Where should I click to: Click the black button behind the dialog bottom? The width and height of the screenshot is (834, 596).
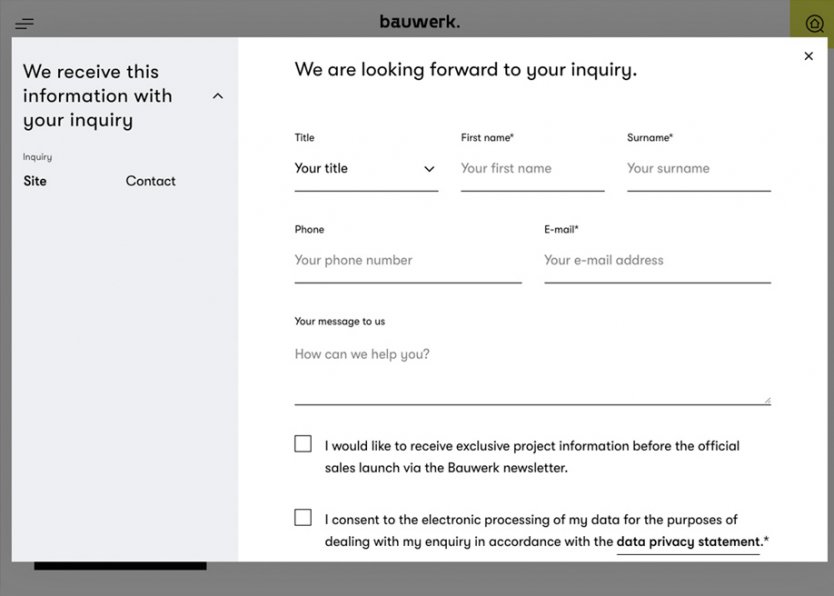[120, 566]
